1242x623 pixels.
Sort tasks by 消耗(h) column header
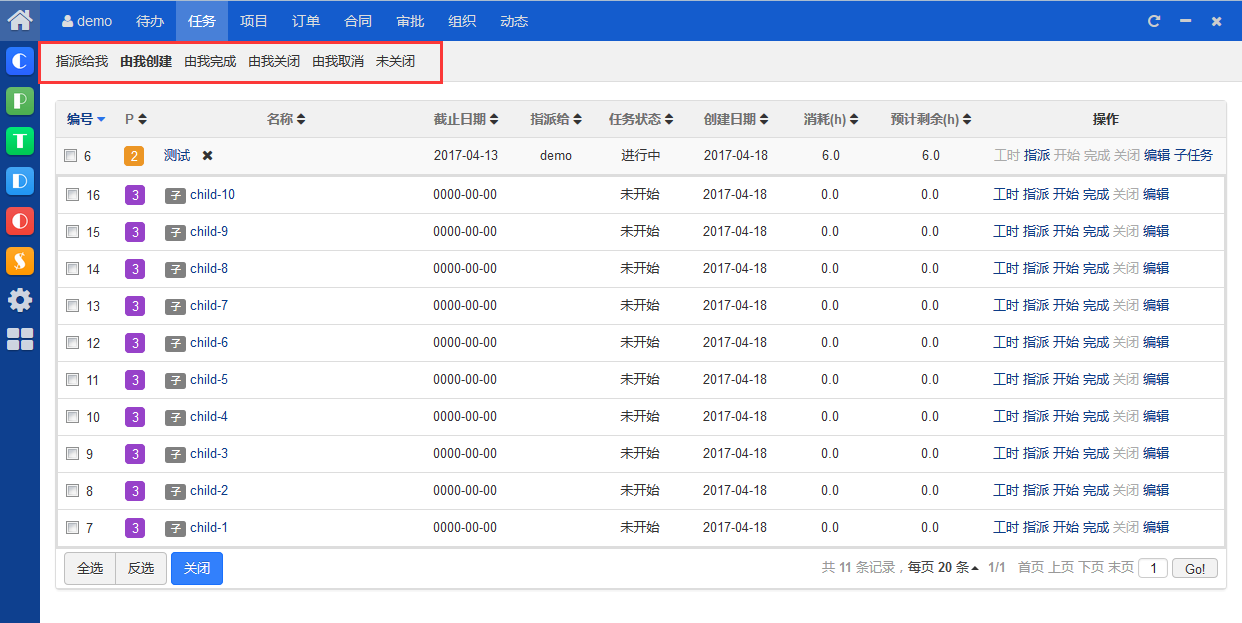pyautogui.click(x=831, y=120)
